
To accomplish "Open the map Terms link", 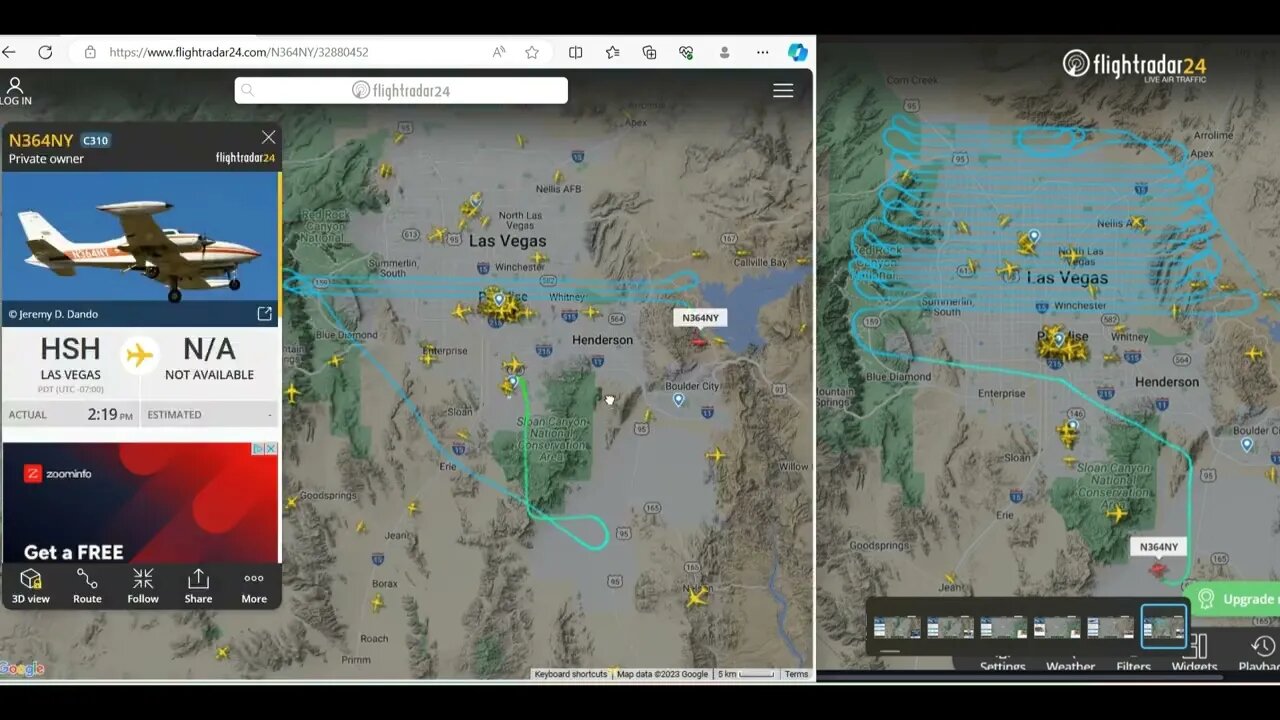I will pos(796,674).
